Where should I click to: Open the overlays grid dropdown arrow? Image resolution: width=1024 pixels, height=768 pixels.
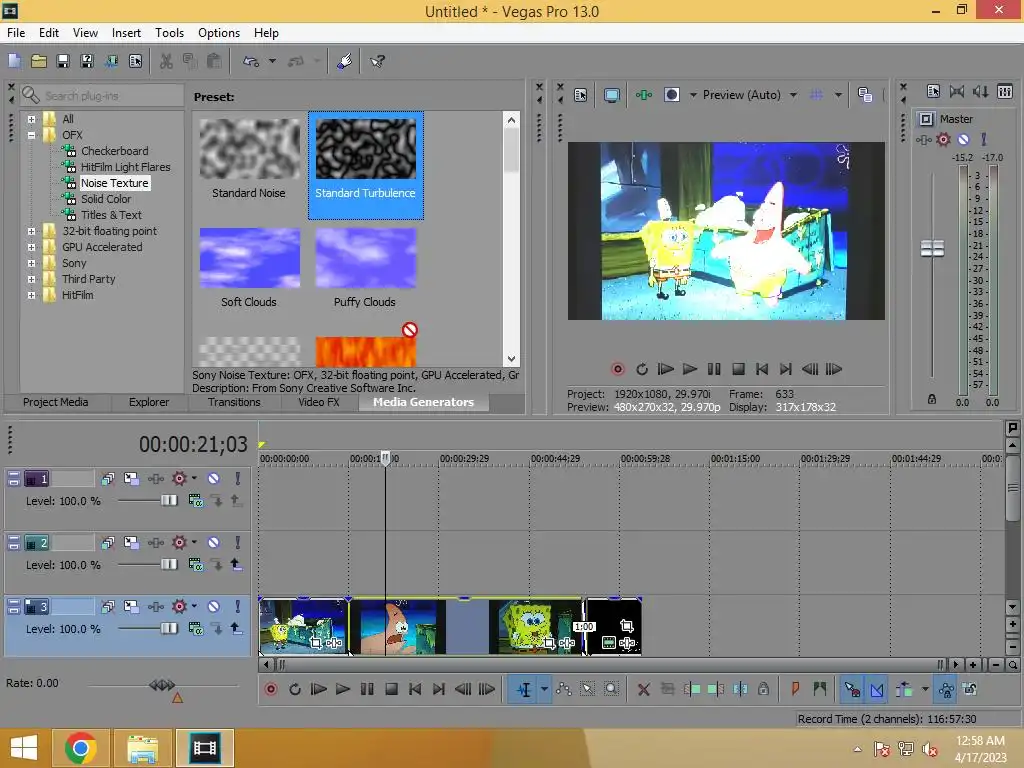(x=838, y=95)
